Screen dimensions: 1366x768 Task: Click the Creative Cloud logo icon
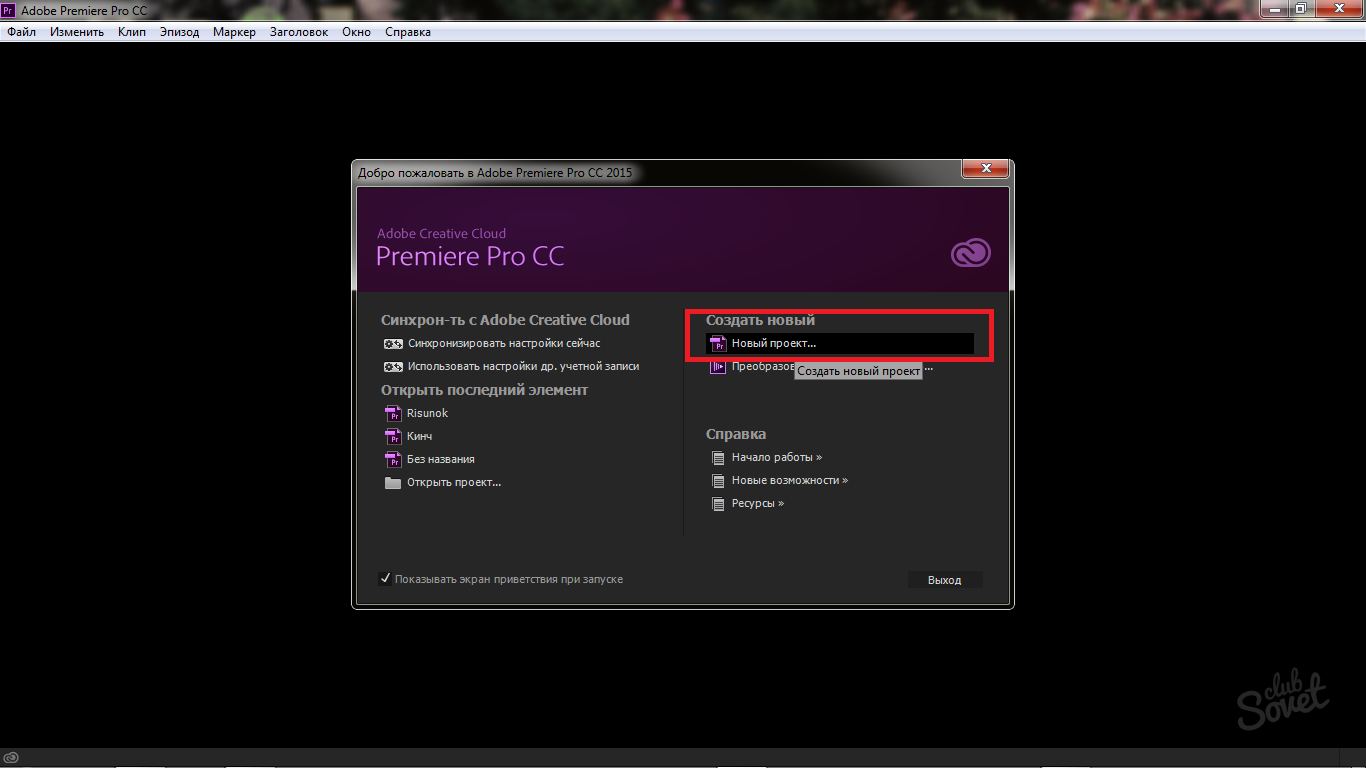click(970, 253)
